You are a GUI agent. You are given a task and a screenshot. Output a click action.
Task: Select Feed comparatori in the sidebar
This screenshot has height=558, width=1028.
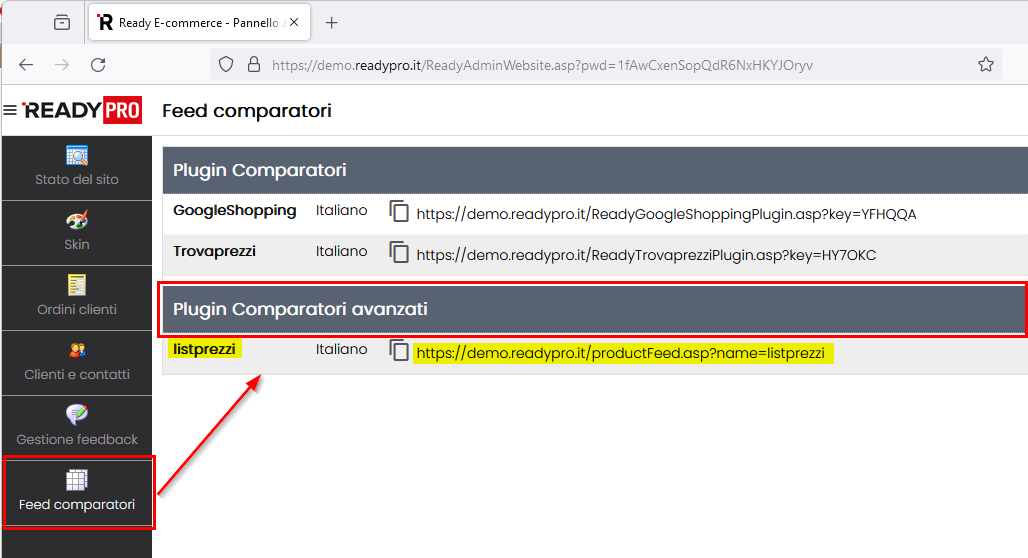pyautogui.click(x=77, y=493)
